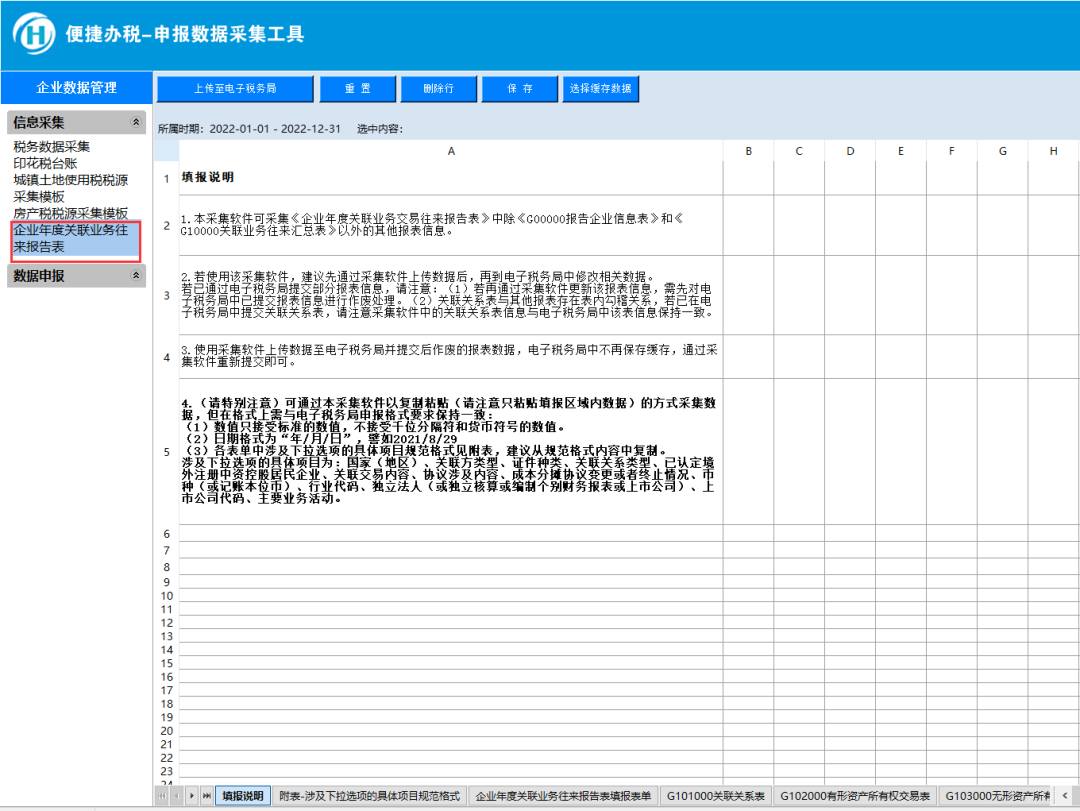Select row 5 header
Viewport: 1080px width, 811px height.
pyautogui.click(x=167, y=452)
